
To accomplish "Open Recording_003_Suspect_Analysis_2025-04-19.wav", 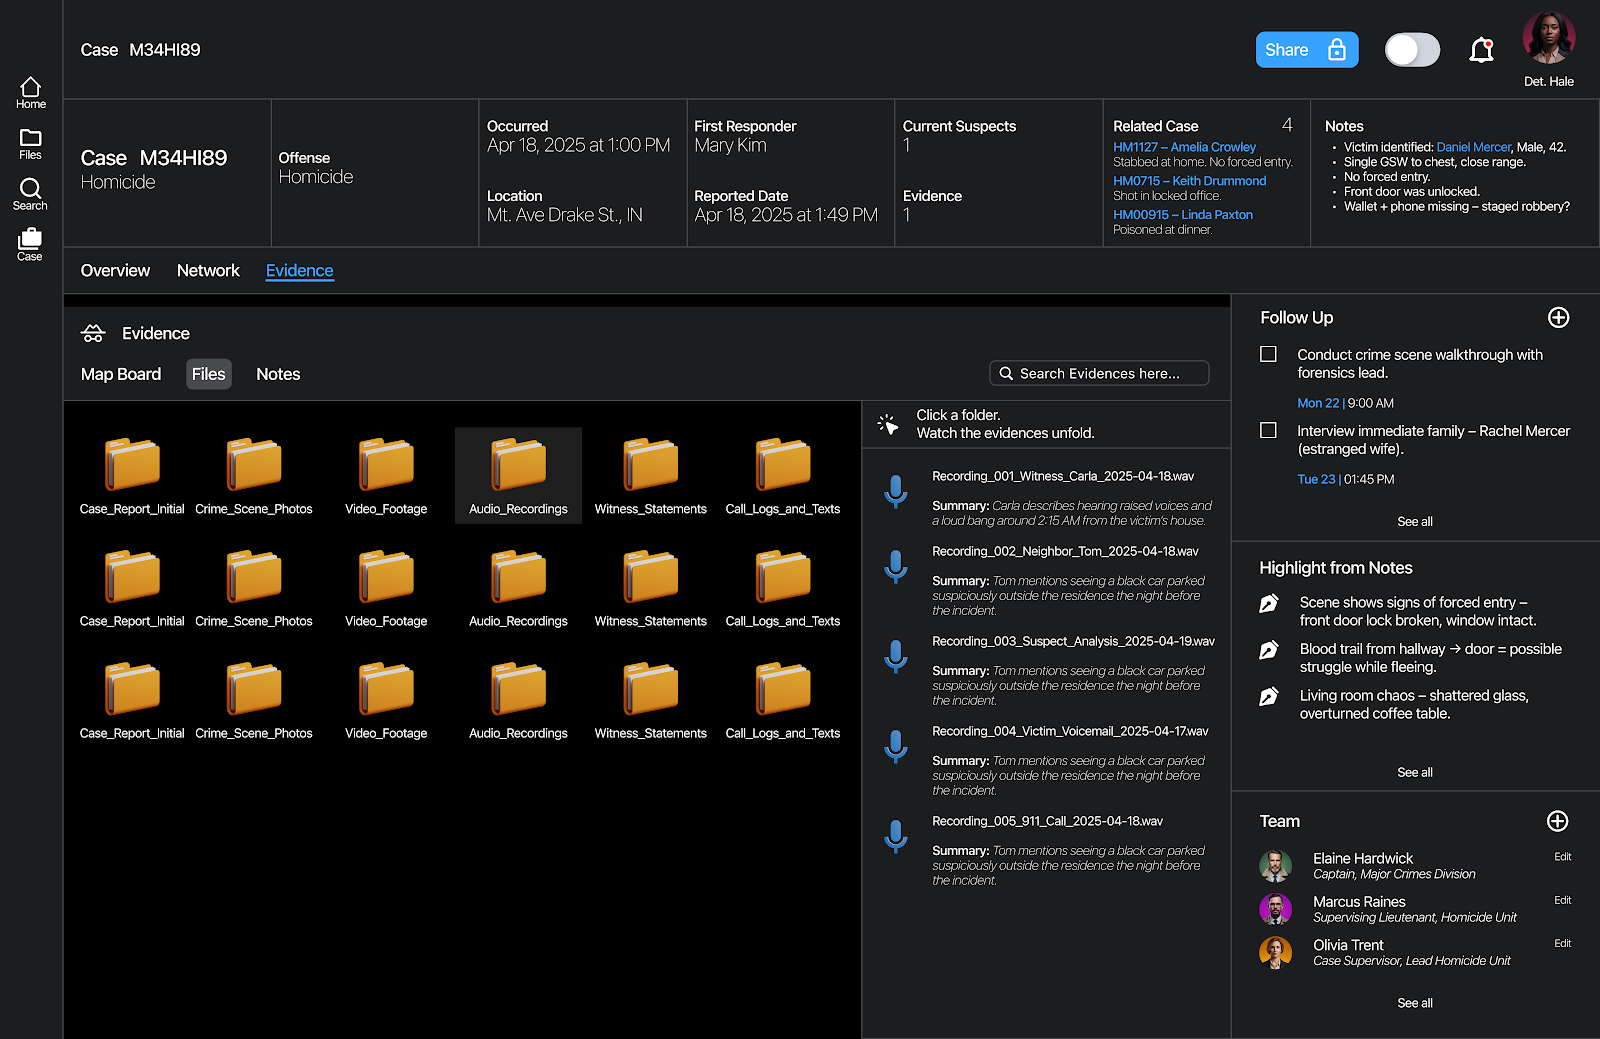I will [x=1073, y=642].
